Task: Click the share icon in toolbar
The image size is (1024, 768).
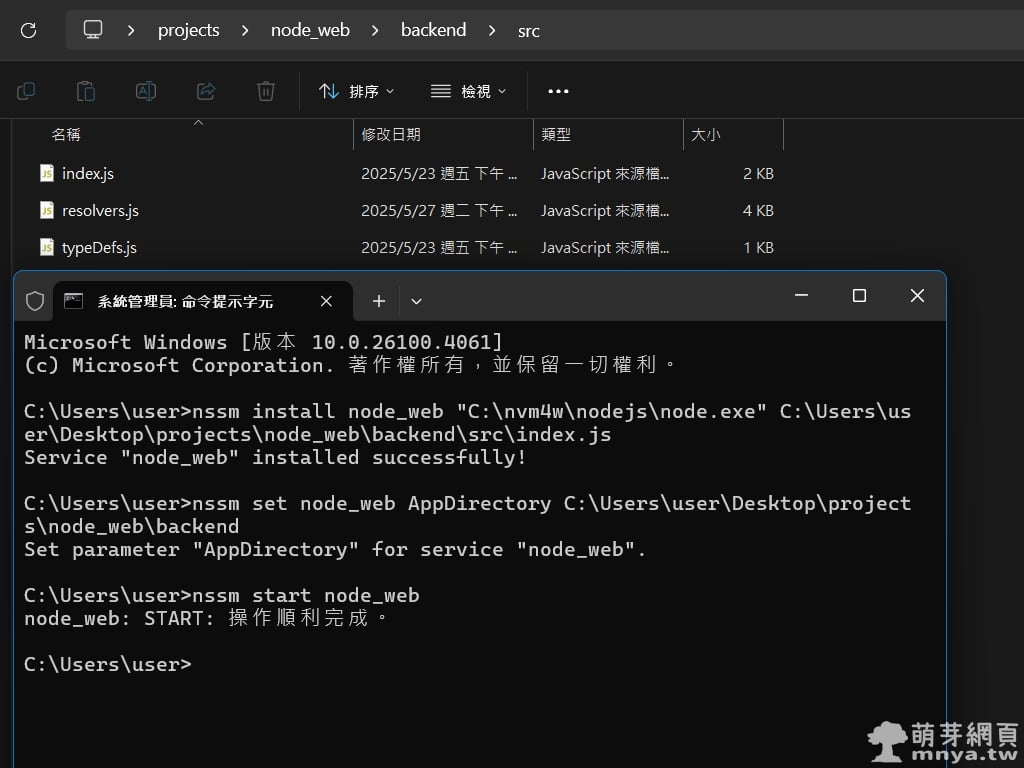Action: coord(206,91)
